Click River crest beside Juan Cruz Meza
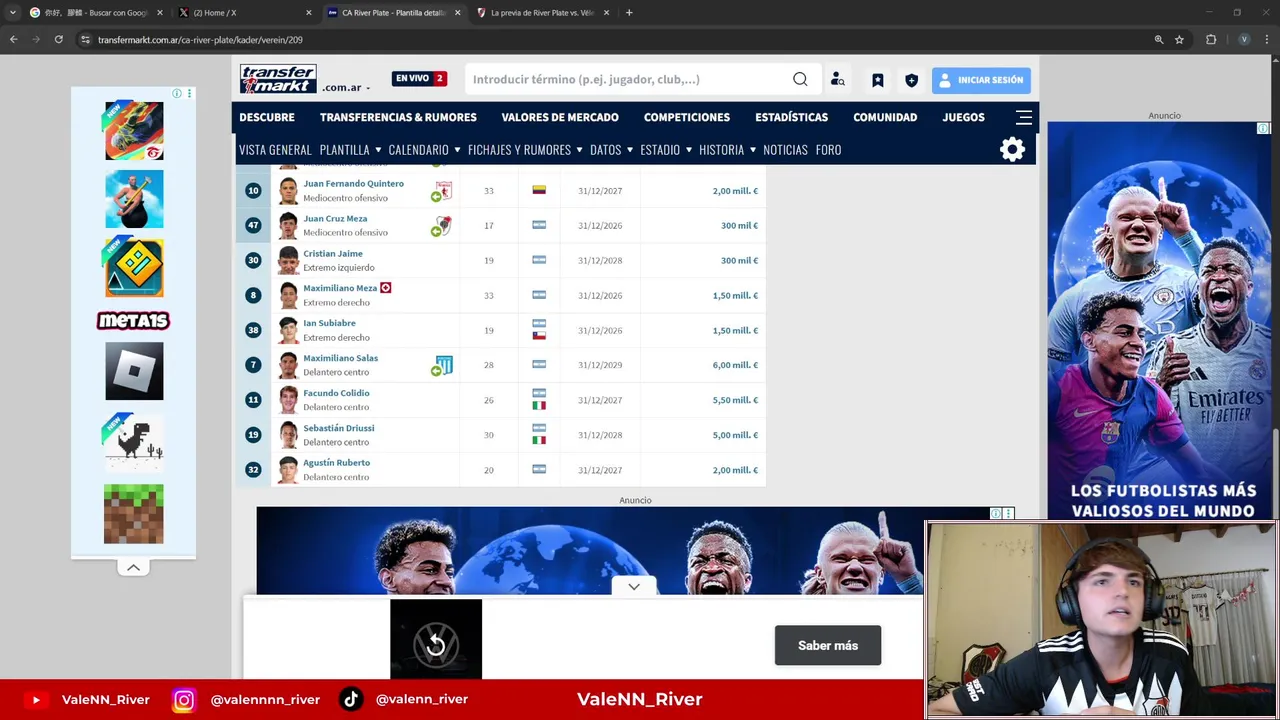This screenshot has height=720, width=1280. [x=444, y=225]
